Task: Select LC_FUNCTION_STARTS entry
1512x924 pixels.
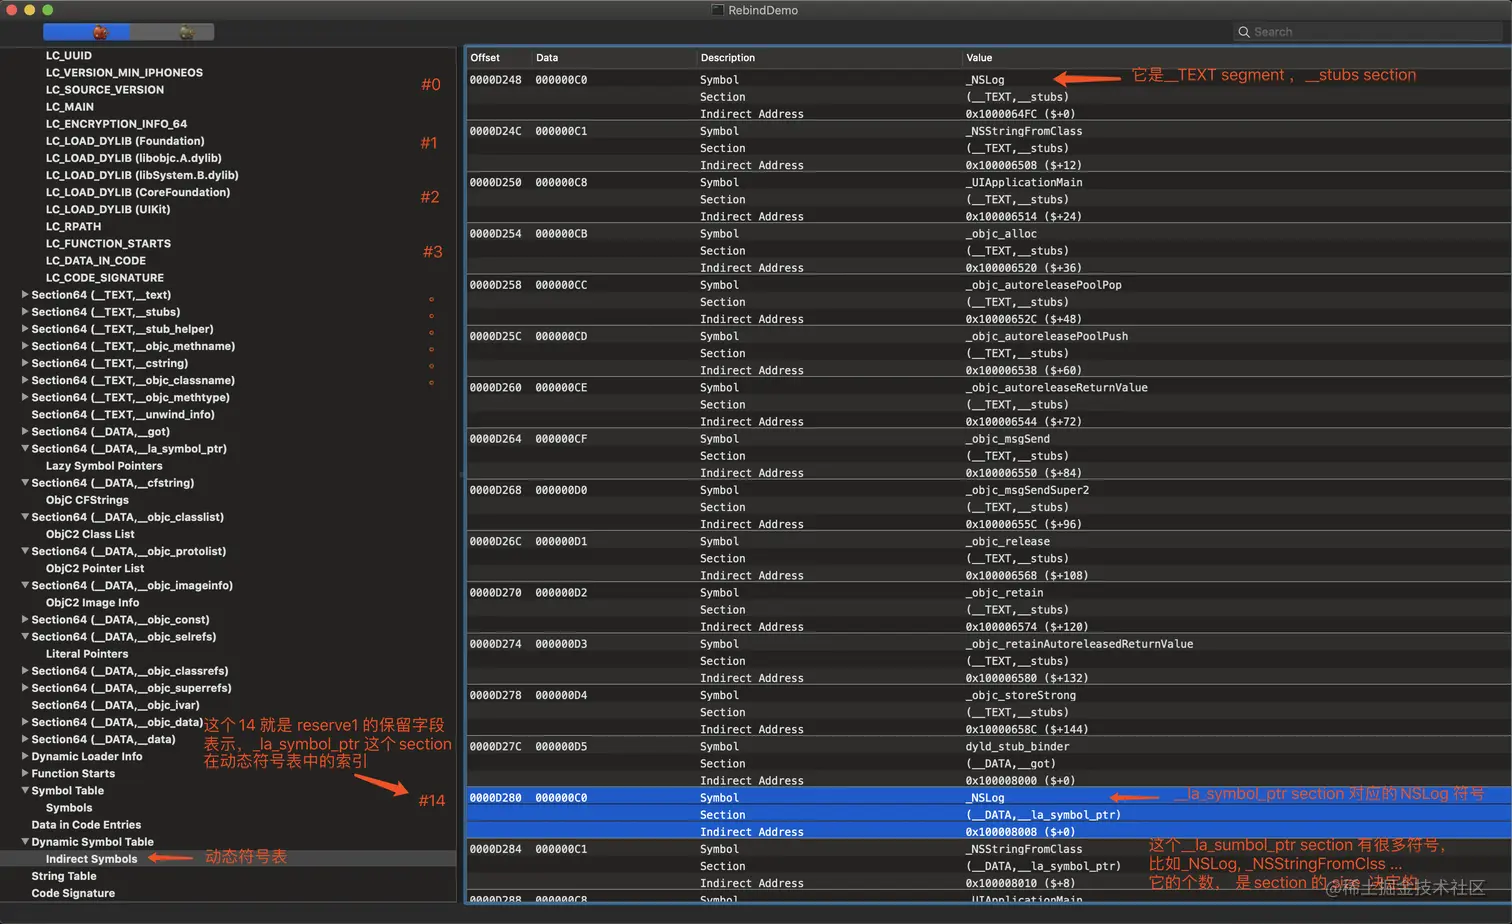Action: pyautogui.click(x=108, y=243)
